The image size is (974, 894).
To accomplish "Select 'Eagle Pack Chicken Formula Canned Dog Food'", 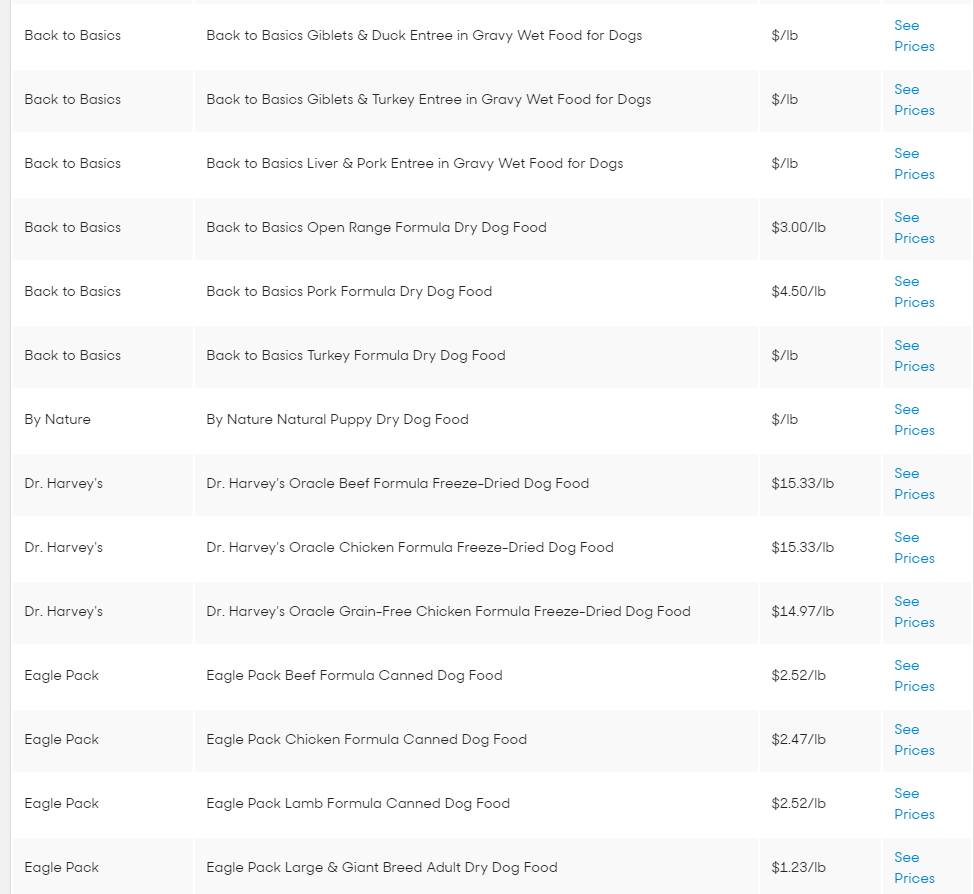I will click(x=366, y=739).
